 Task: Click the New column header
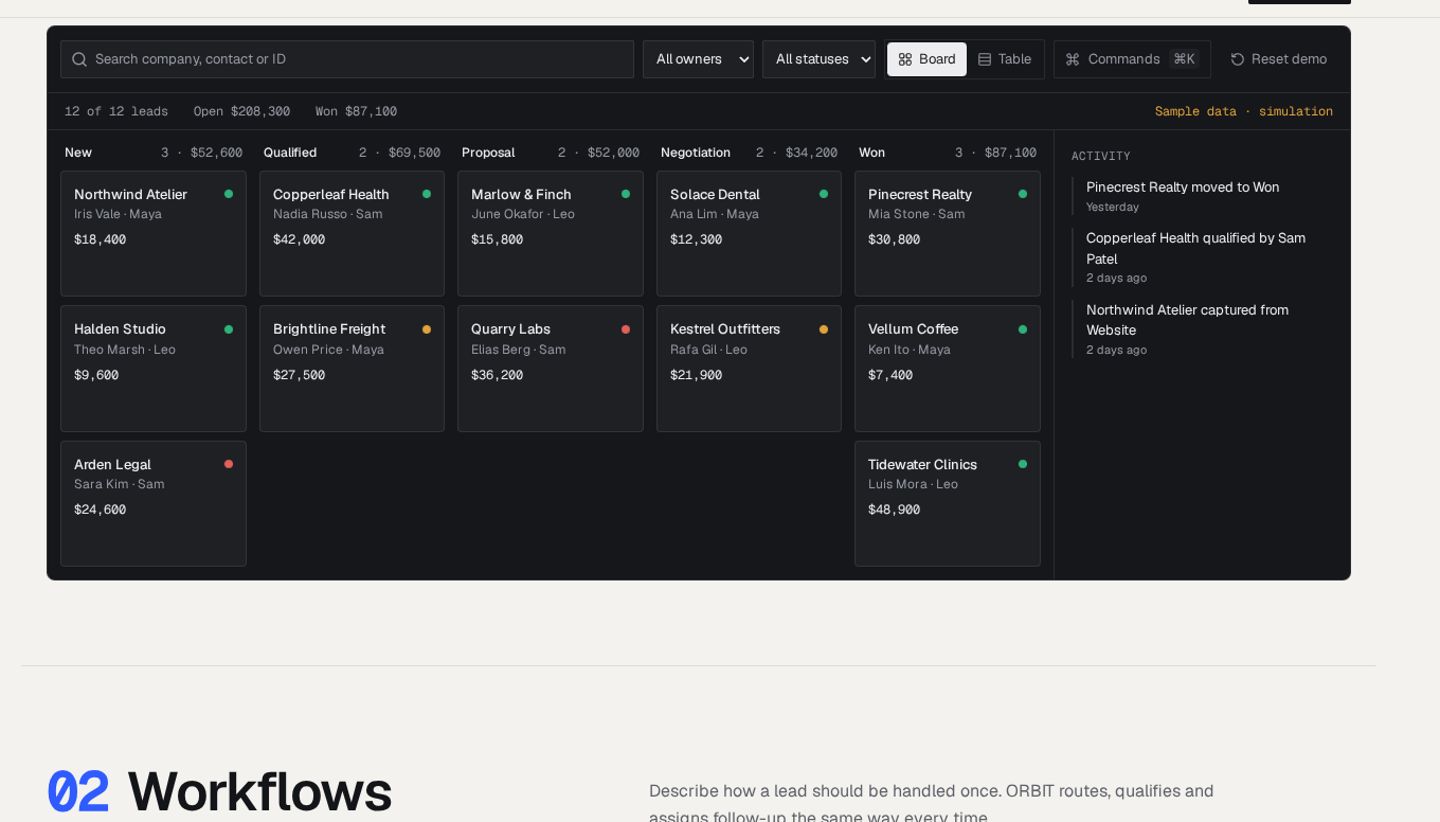click(153, 153)
